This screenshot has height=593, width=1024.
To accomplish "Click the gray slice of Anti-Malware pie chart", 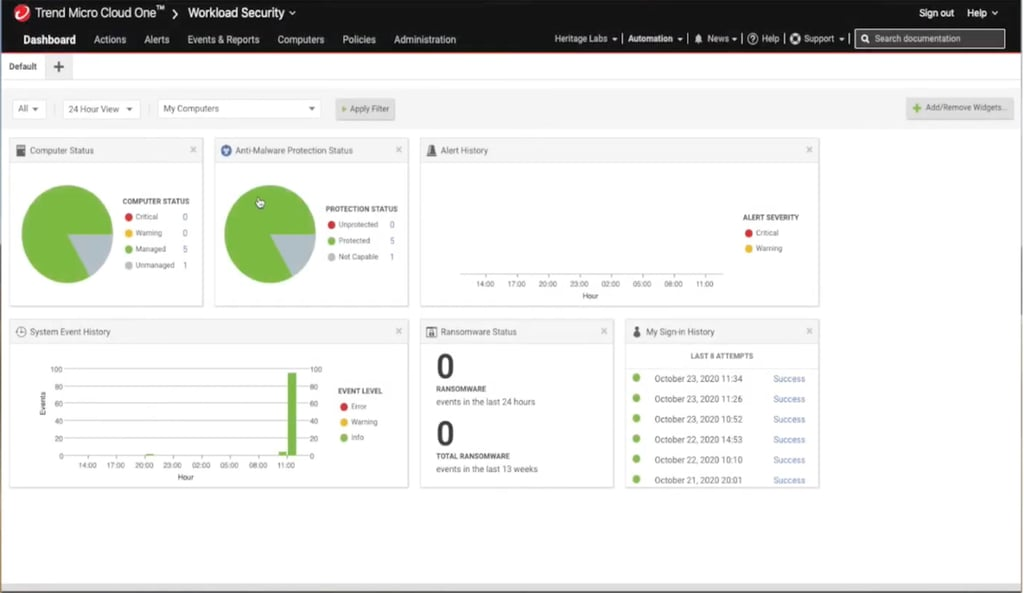I will coord(296,251).
